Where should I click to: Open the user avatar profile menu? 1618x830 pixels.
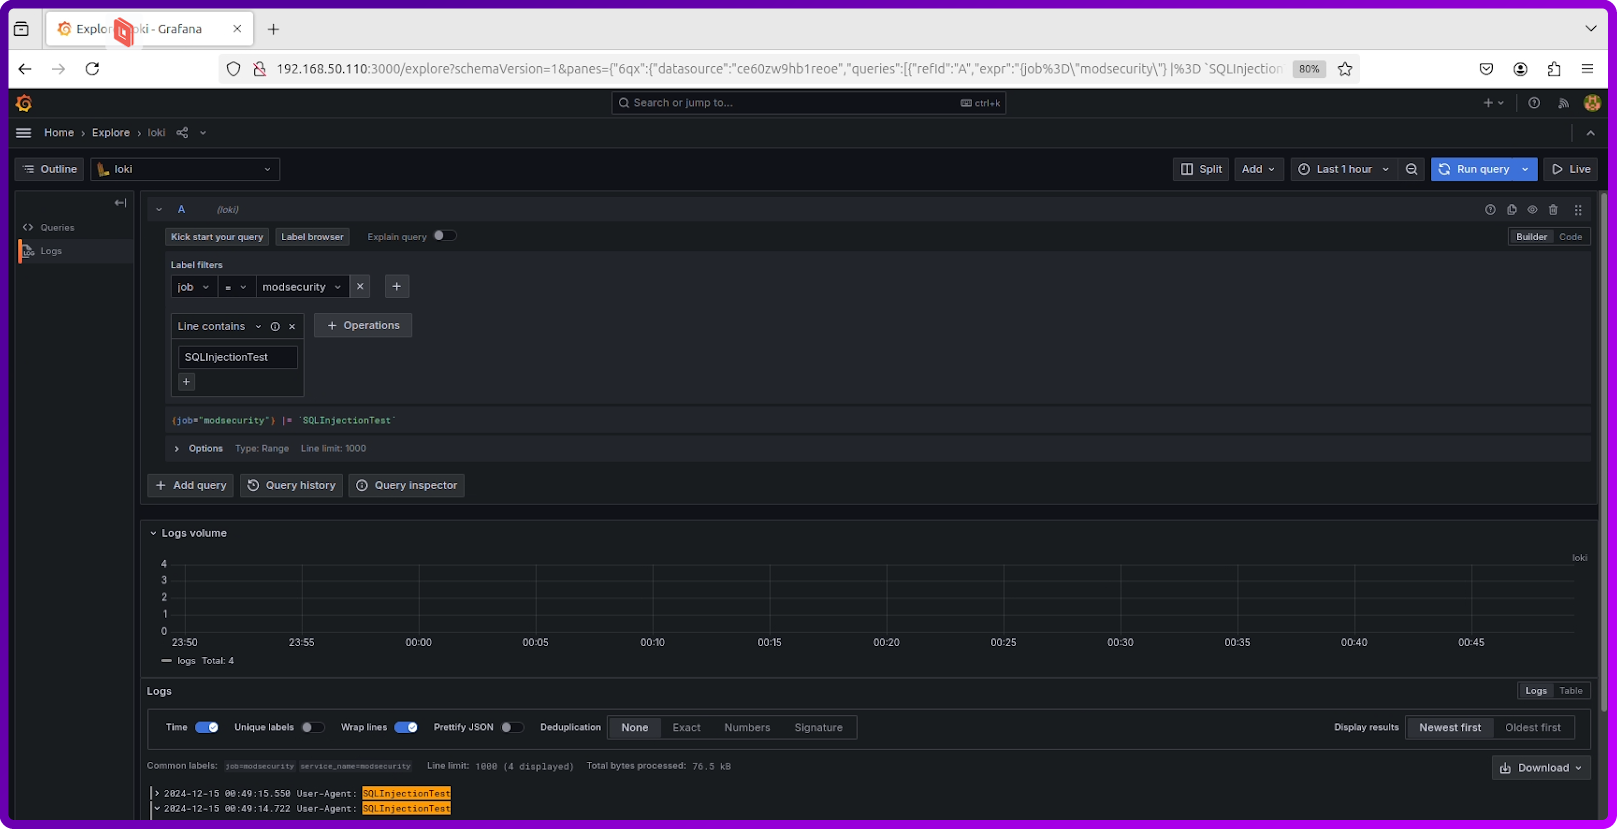point(1593,103)
